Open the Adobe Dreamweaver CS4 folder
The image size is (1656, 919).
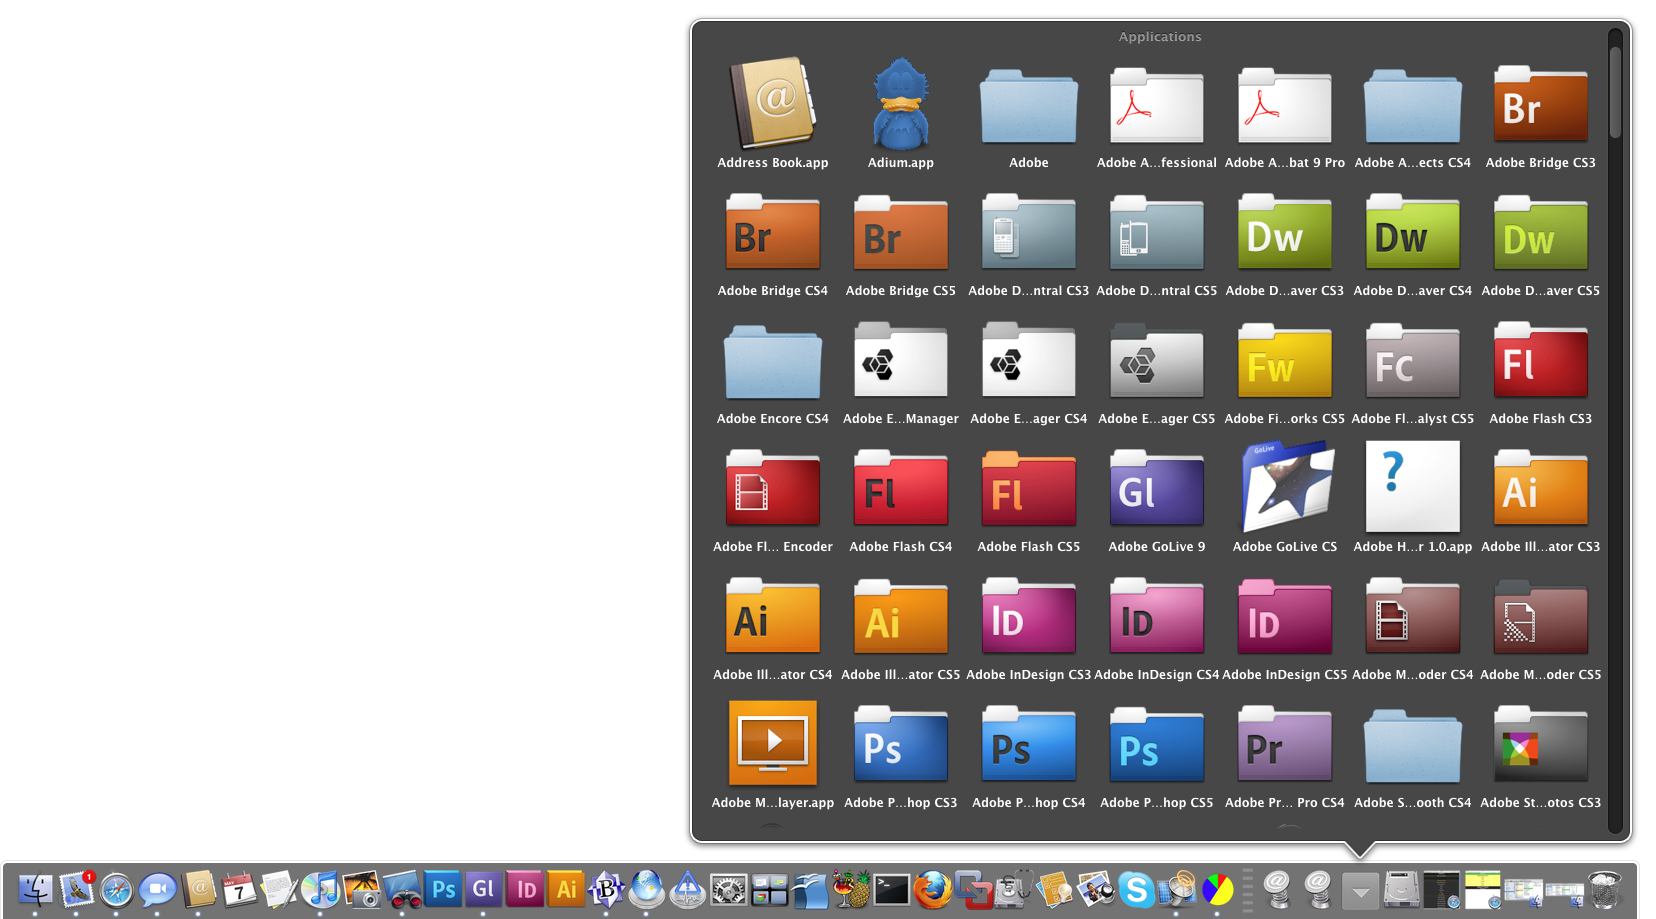point(1412,233)
